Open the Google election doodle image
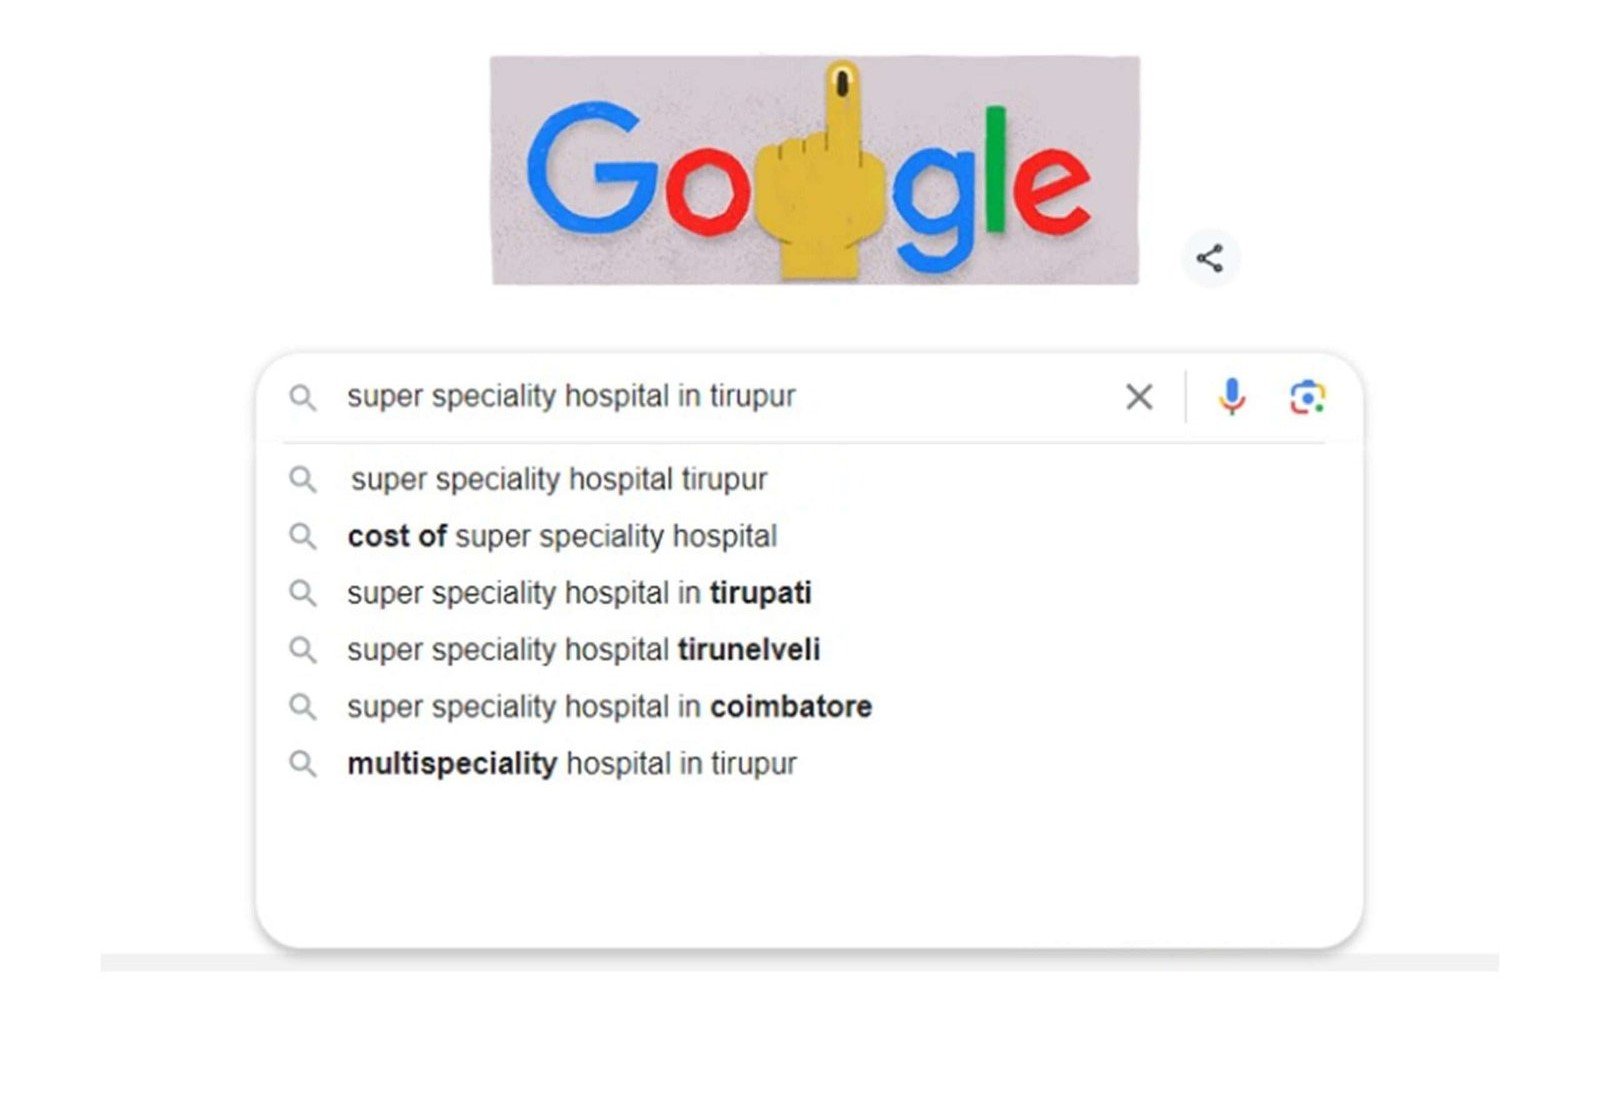The height and width of the screenshot is (1120, 1600). point(815,170)
